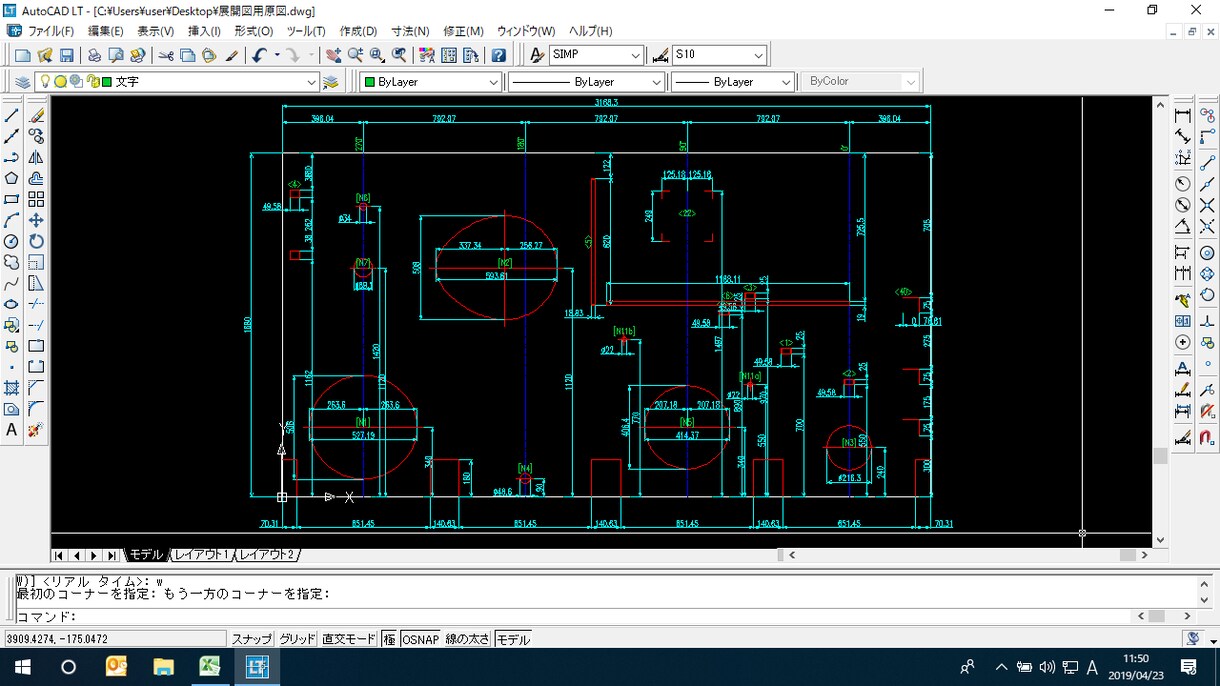Click the モデル status bar button

513,639
